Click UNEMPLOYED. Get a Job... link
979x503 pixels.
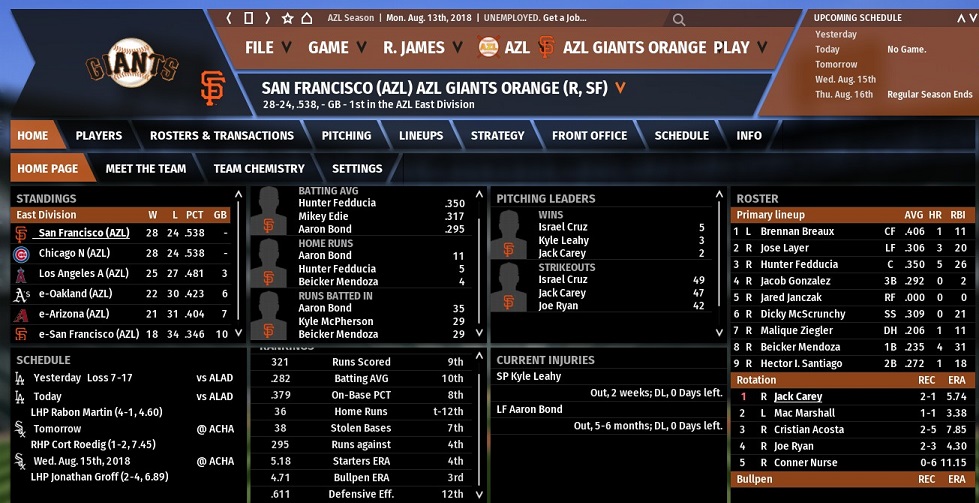coord(535,18)
